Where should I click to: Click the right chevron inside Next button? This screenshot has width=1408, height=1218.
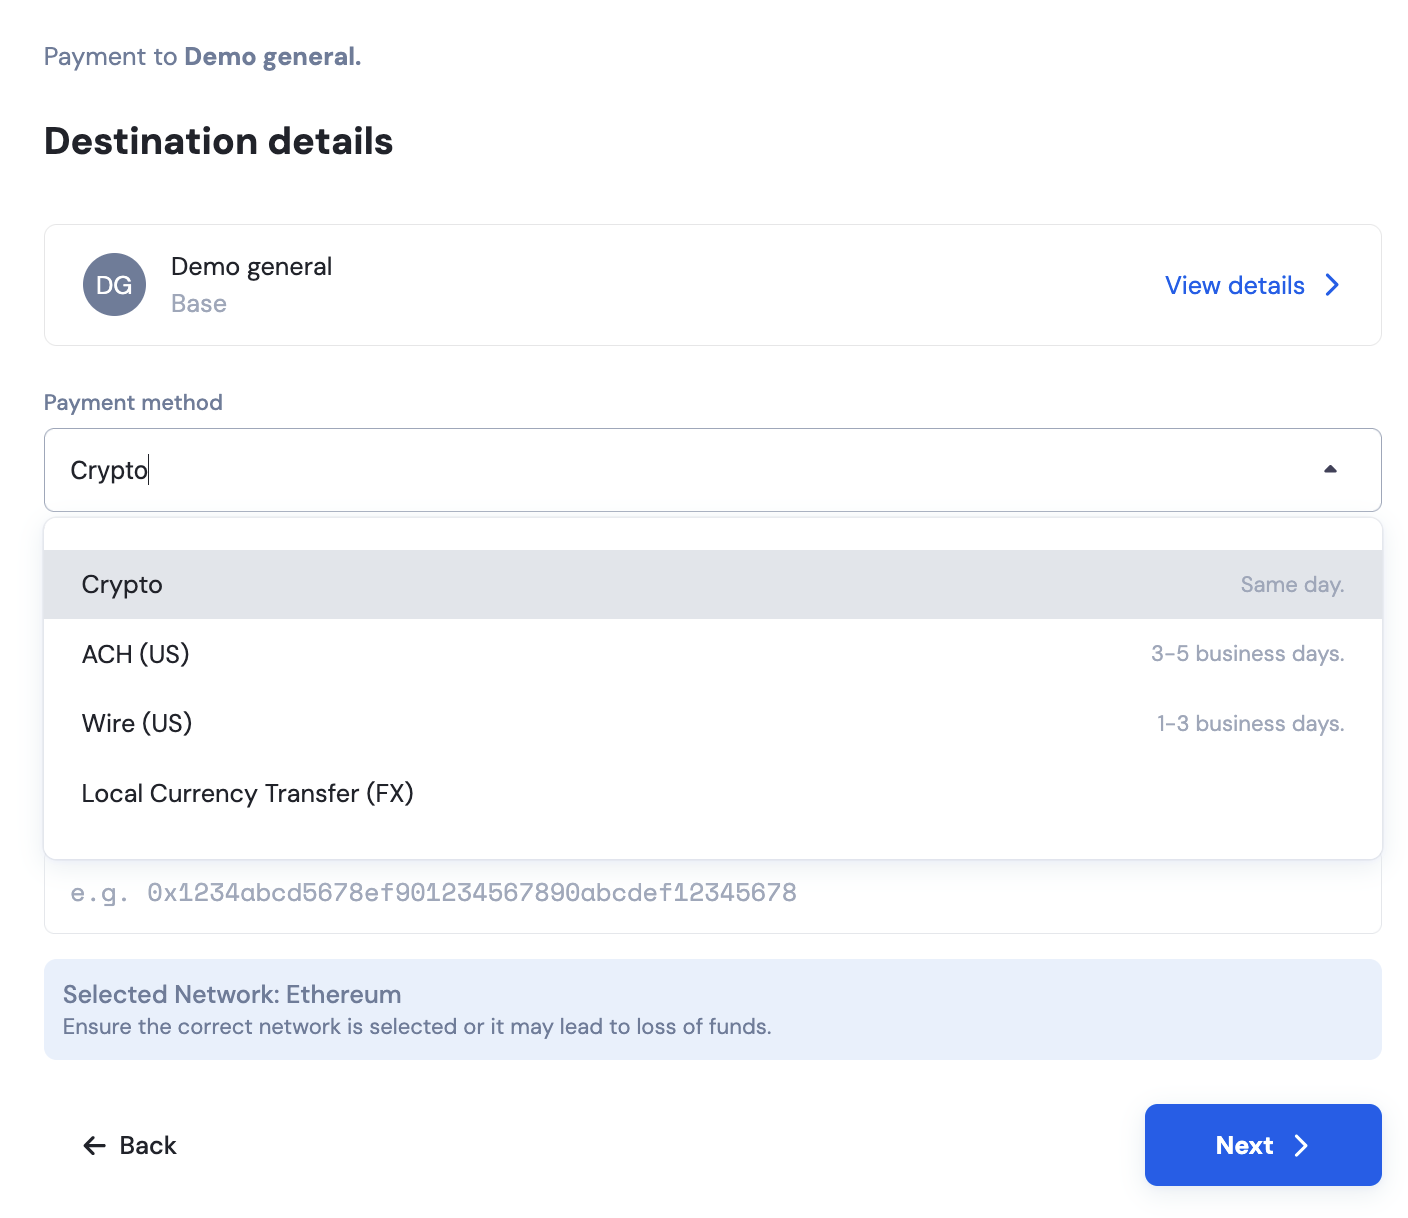(x=1301, y=1146)
